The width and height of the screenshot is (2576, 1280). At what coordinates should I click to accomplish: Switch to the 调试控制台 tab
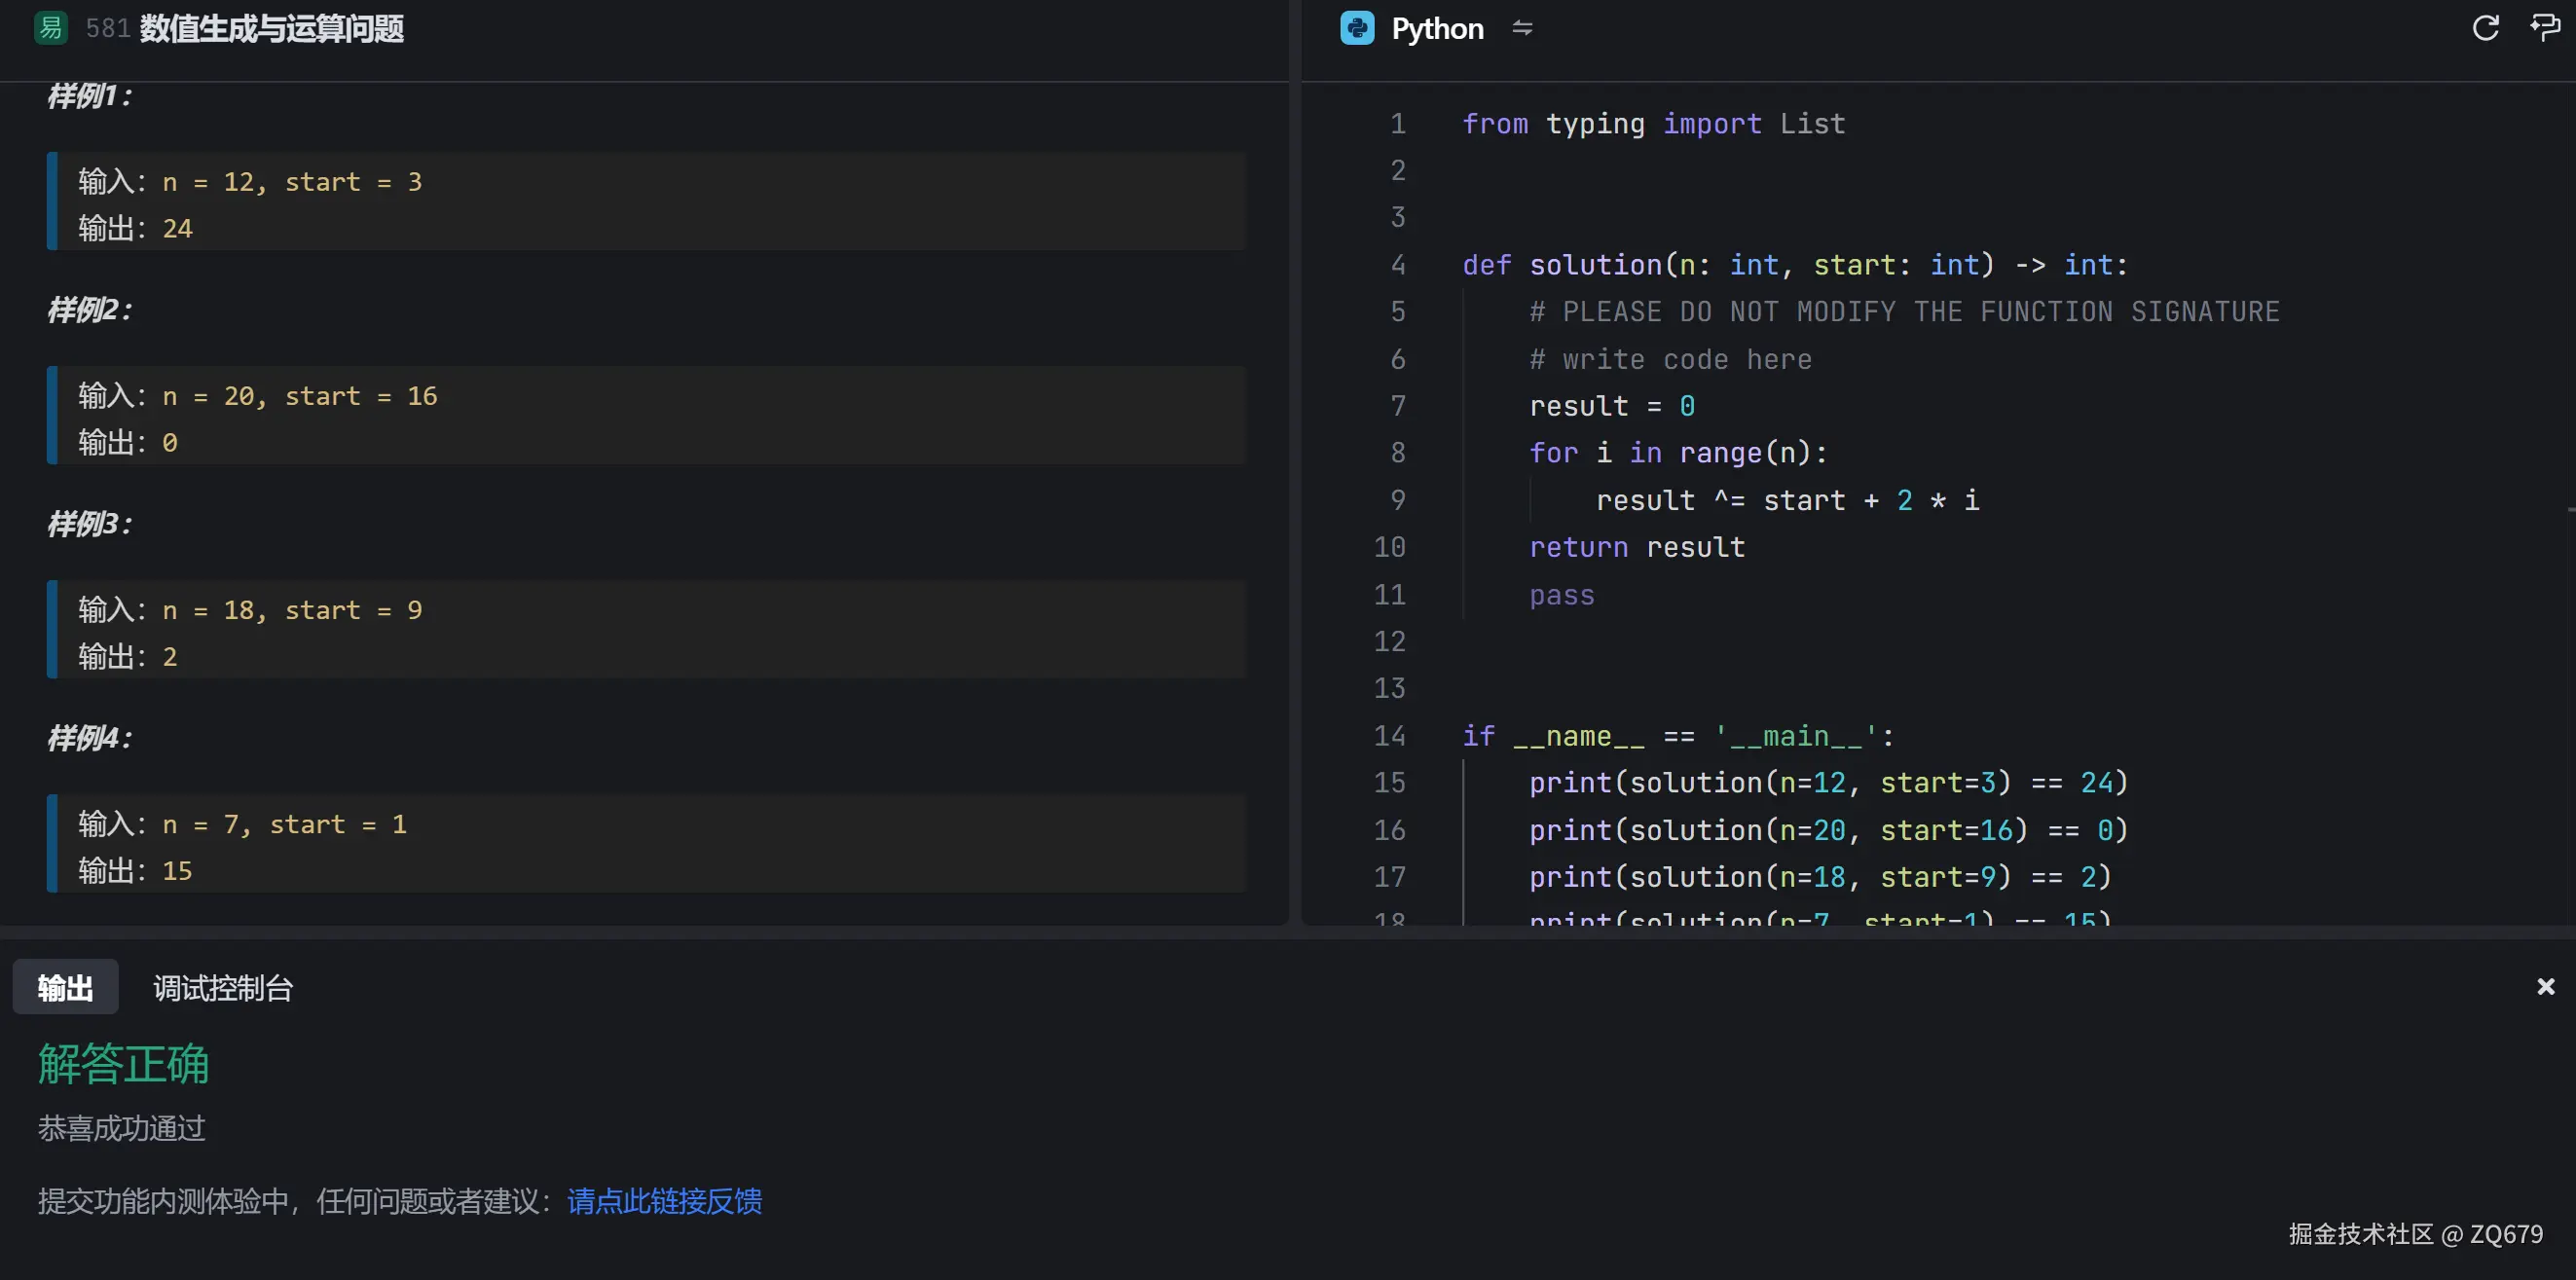tap(222, 988)
